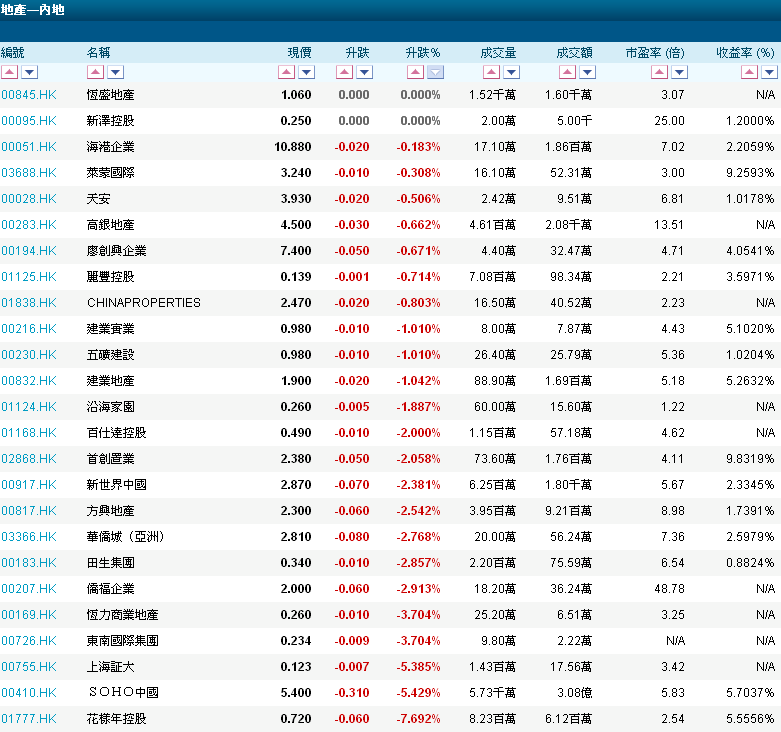The height and width of the screenshot is (732, 781).
Task: Open stock link 03366.HK
Action: [29, 536]
